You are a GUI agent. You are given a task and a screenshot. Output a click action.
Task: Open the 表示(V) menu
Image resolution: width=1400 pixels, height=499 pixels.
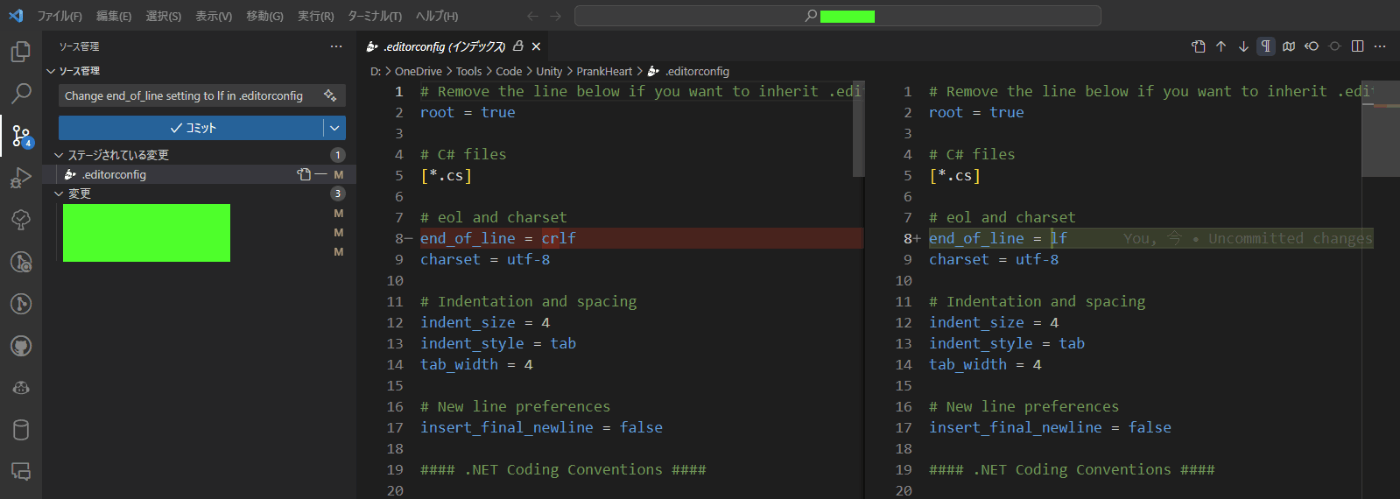(x=213, y=16)
